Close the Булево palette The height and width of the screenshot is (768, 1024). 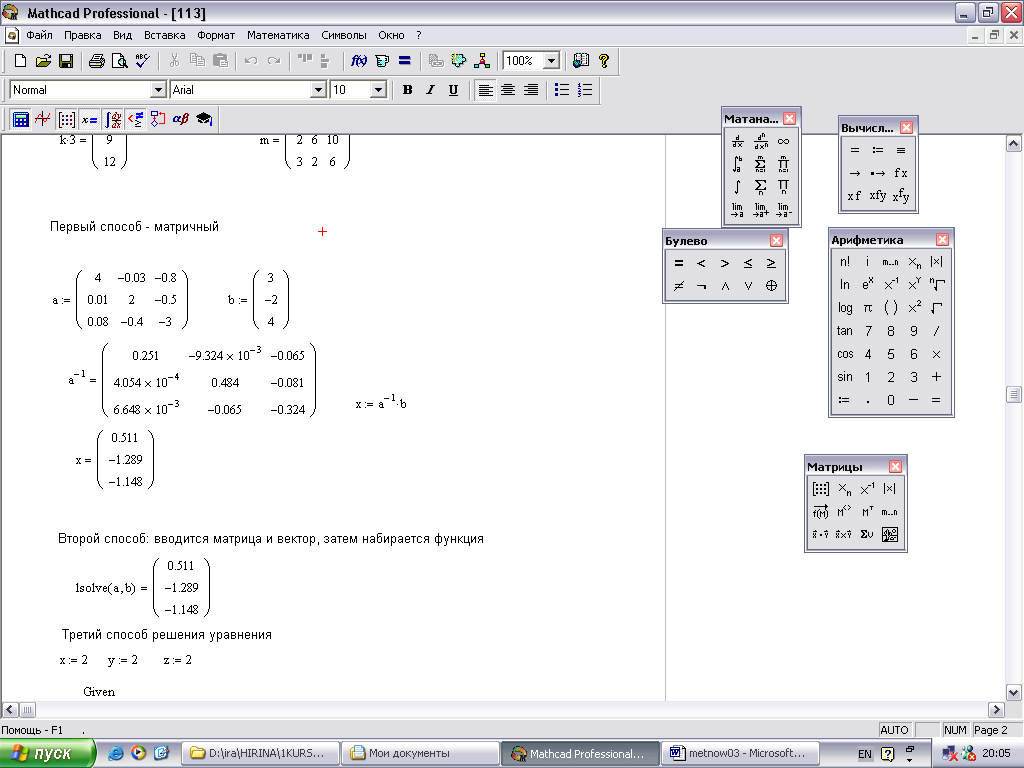click(x=776, y=240)
